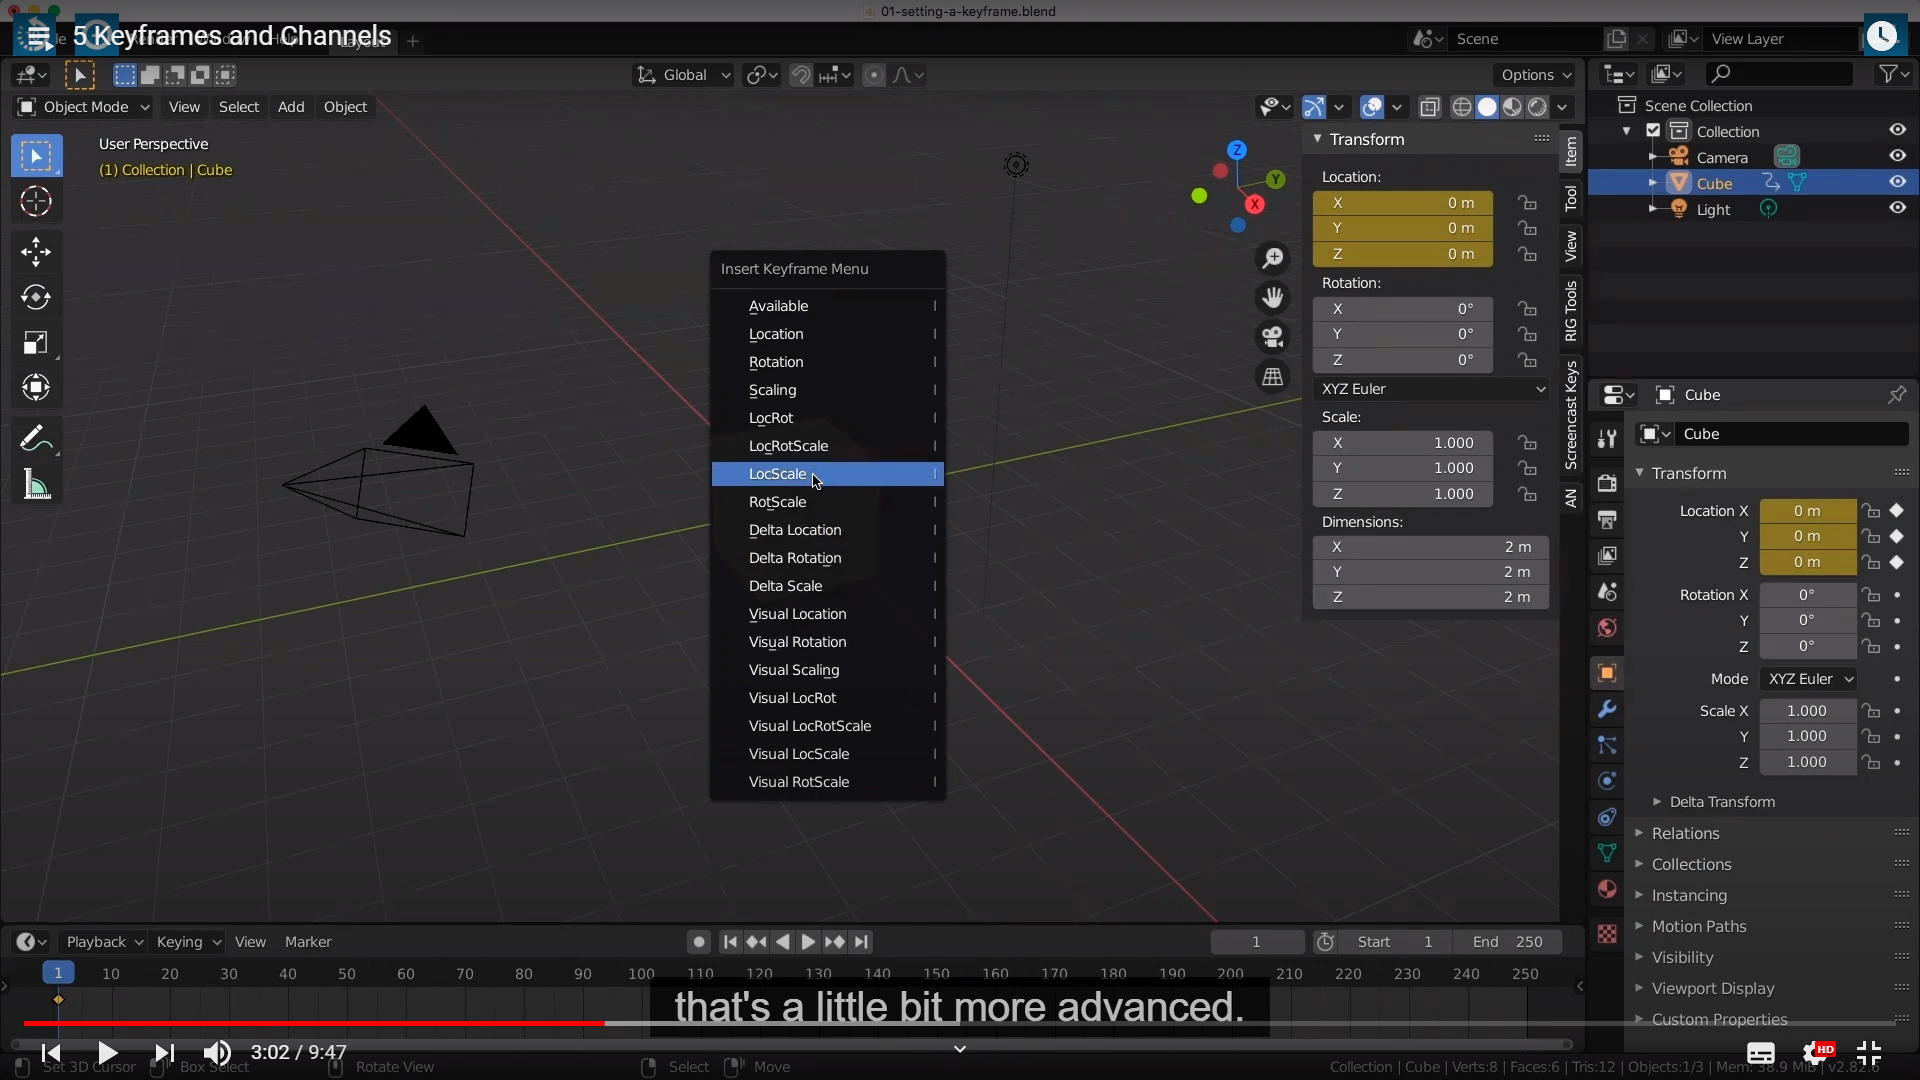Open the Object Mode dropdown
The image size is (1920, 1080).
(84, 107)
